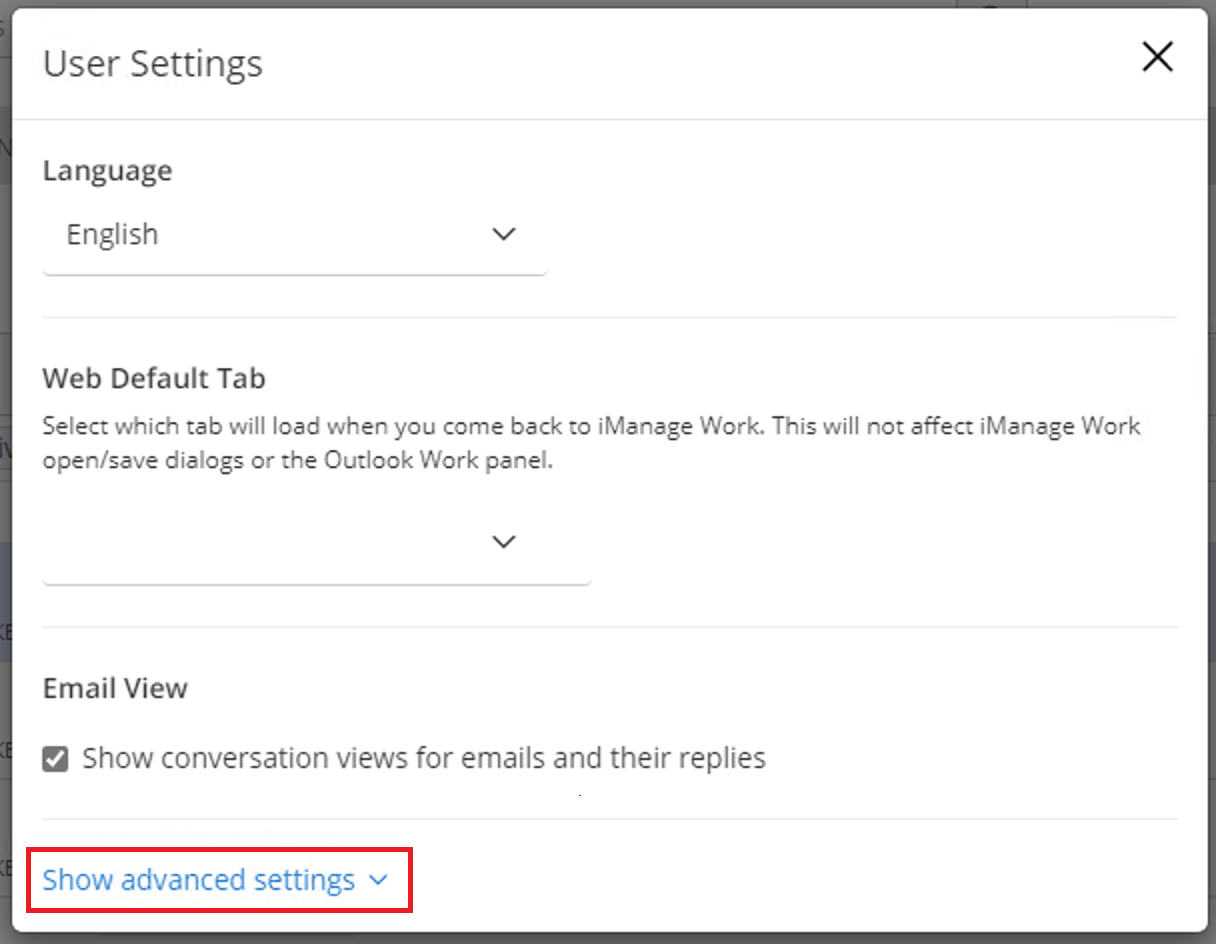Click the blue Show advanced settings text
Viewport: 1220px width, 944px height.
(x=198, y=880)
